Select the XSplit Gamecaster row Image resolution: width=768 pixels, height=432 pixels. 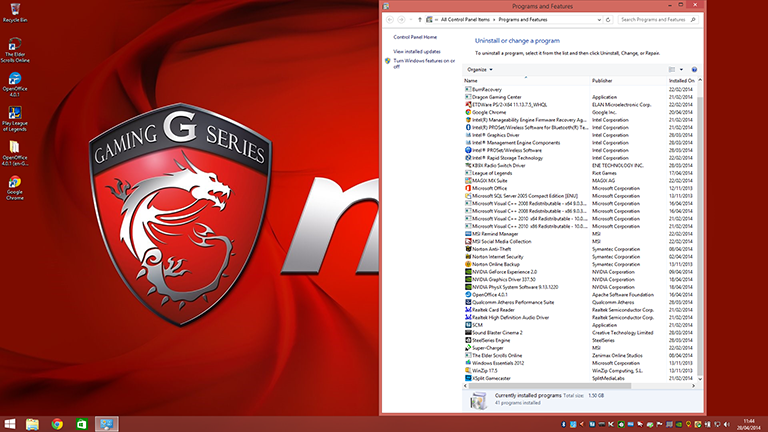(579, 378)
